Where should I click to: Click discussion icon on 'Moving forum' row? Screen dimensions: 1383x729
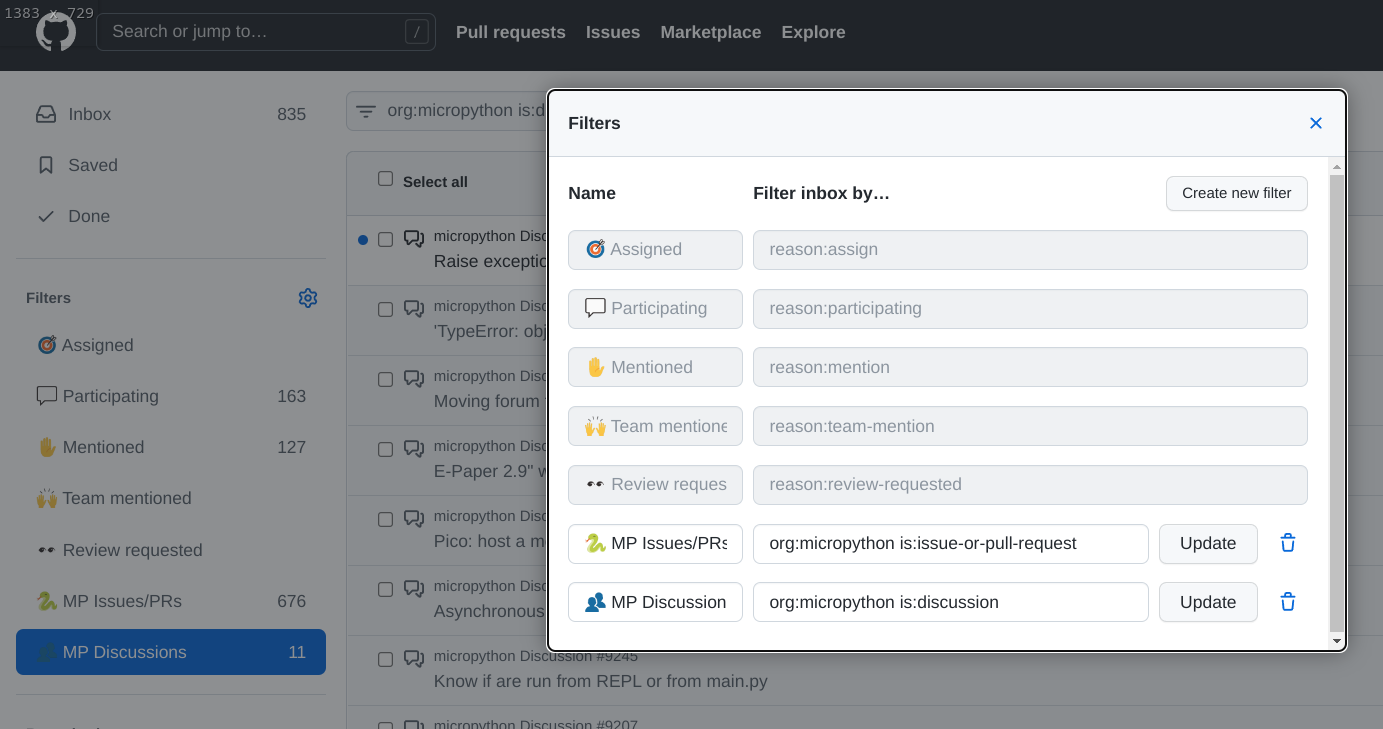414,379
